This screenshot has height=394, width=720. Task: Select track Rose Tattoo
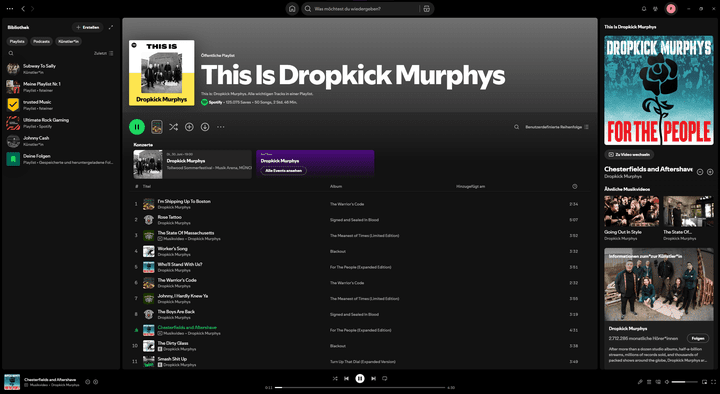coord(169,217)
